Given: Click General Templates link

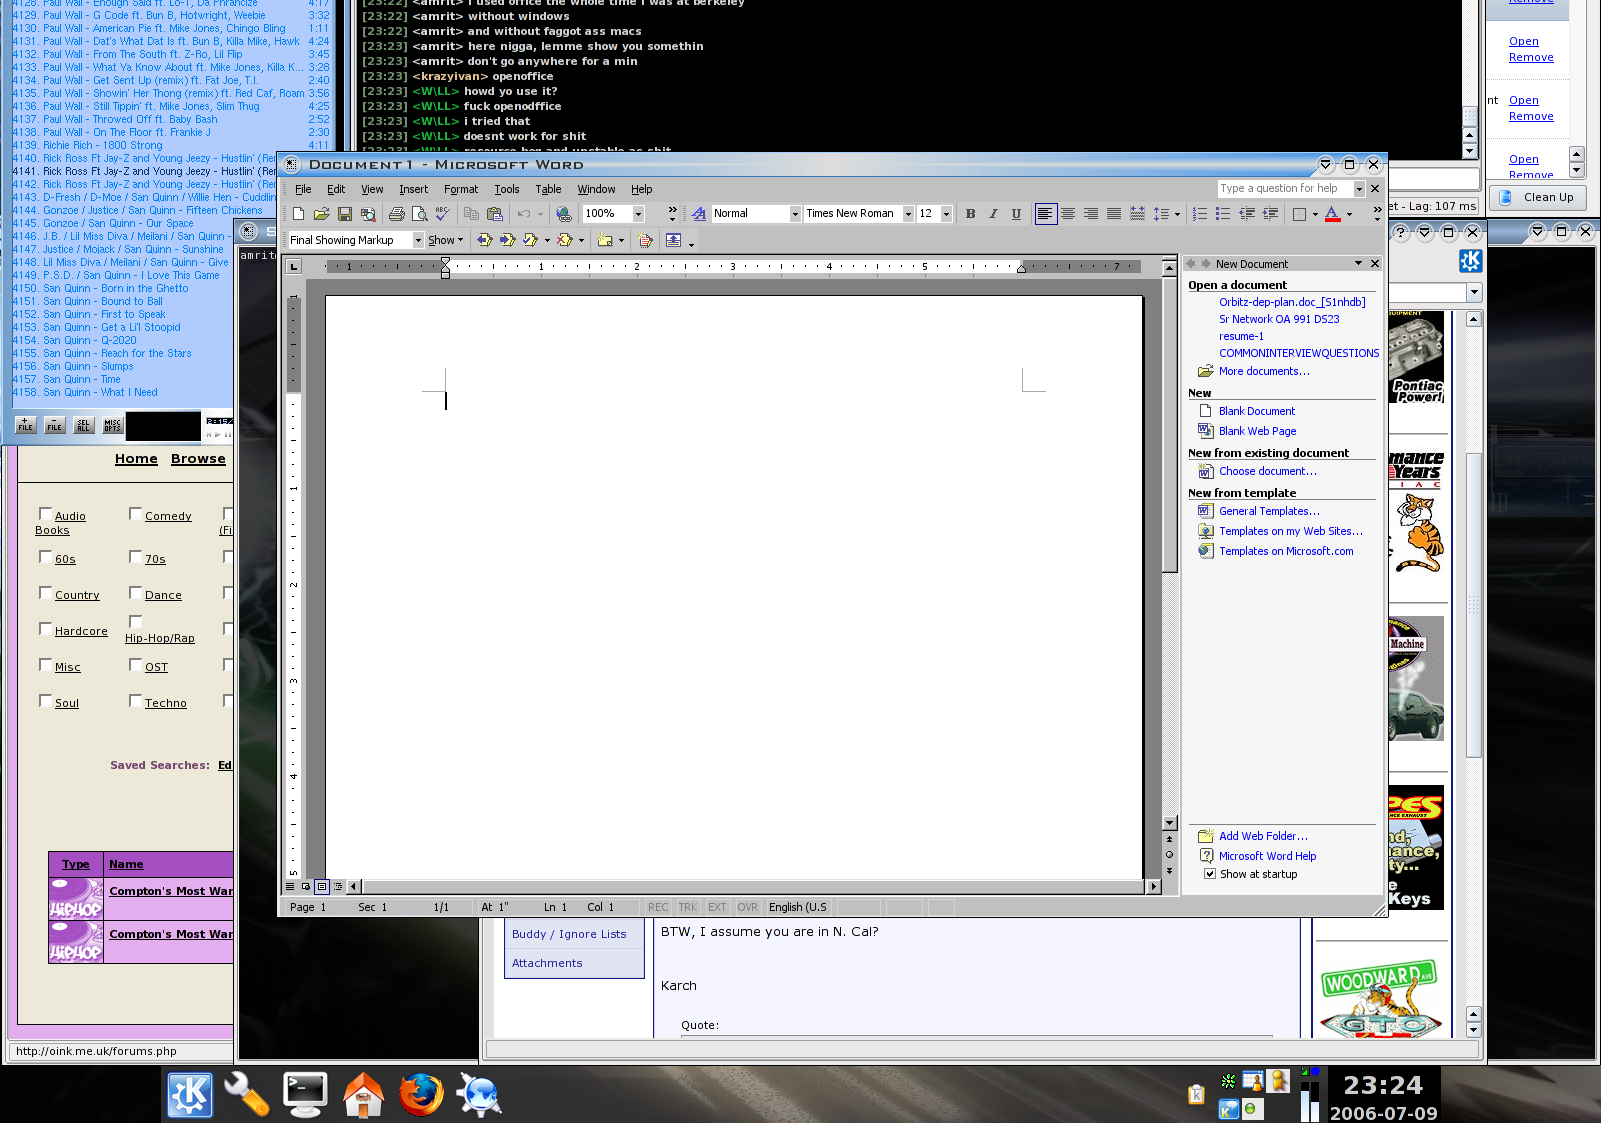Looking at the screenshot, I should pyautogui.click(x=1269, y=511).
